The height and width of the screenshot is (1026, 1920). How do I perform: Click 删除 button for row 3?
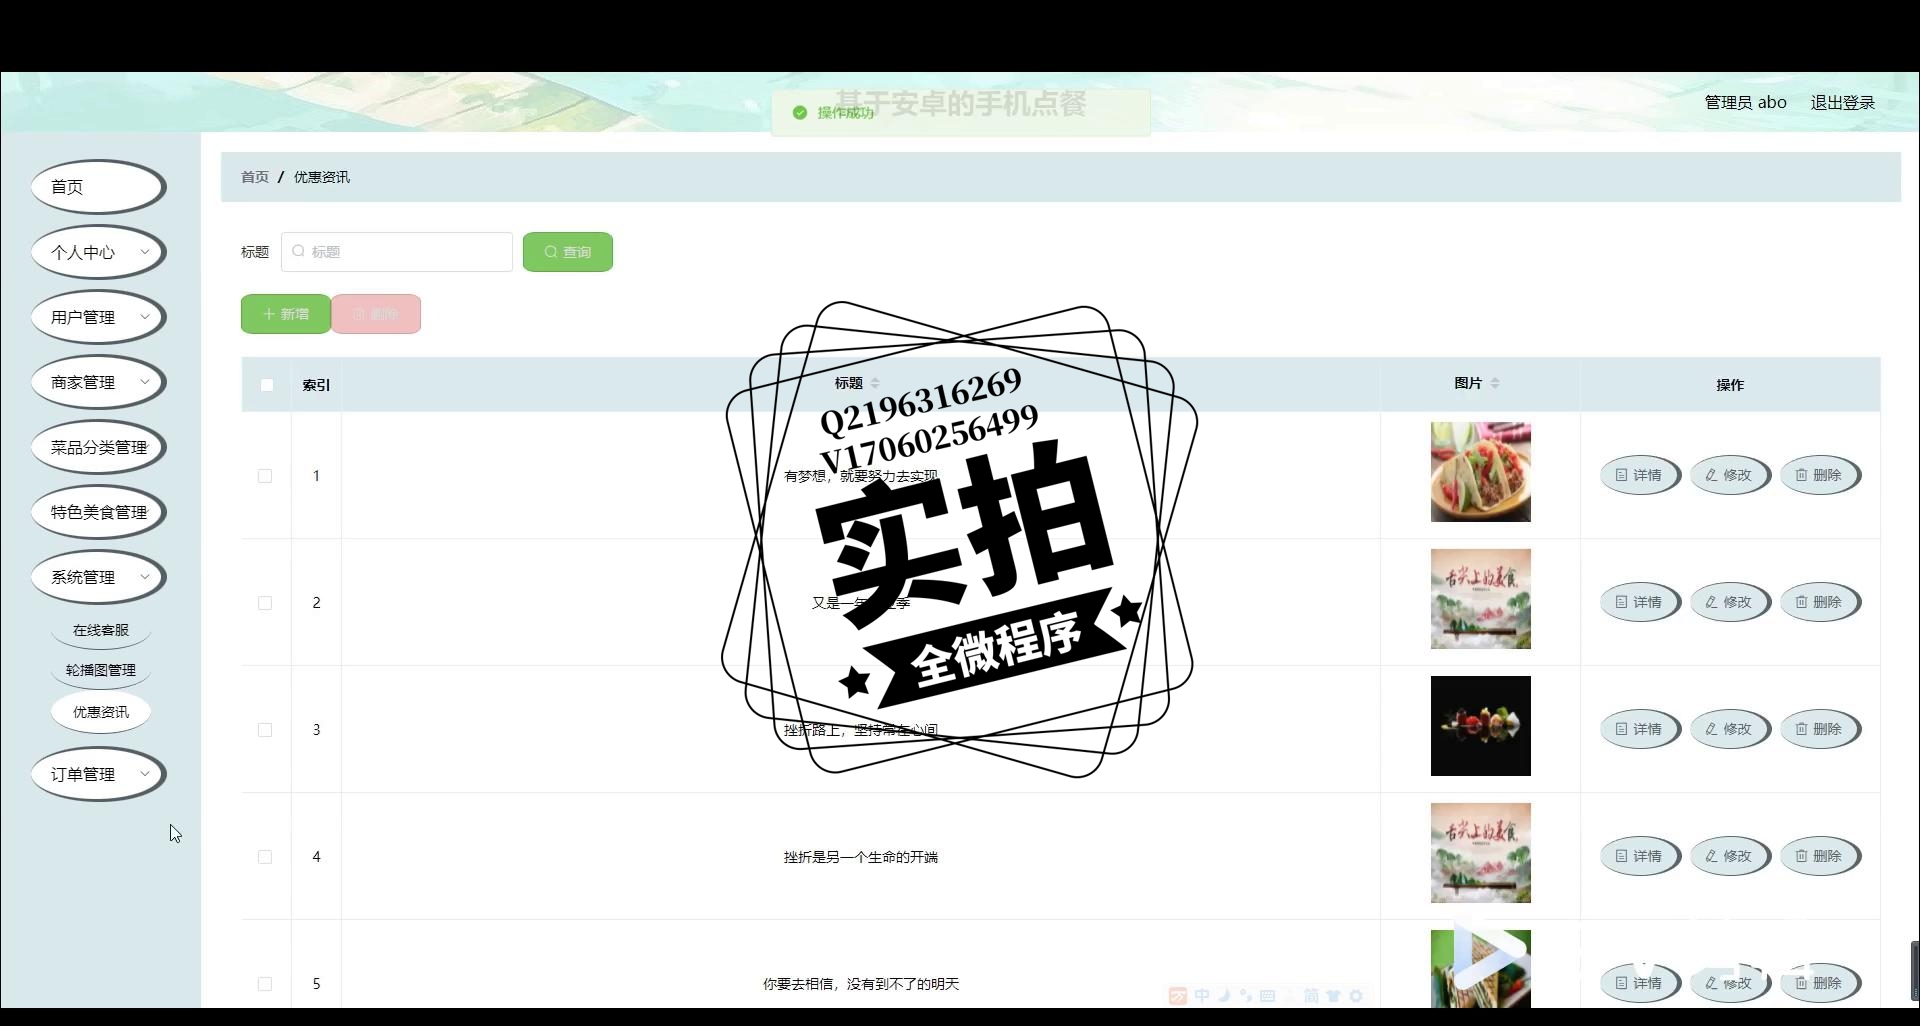(x=1820, y=730)
